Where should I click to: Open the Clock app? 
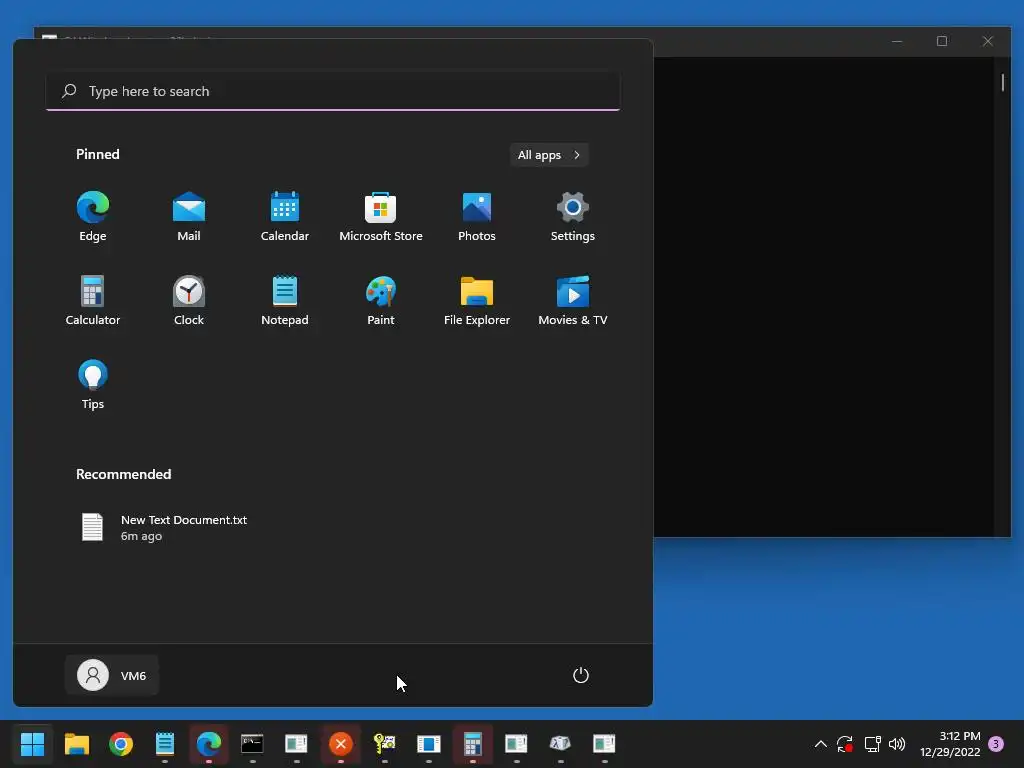point(189,300)
